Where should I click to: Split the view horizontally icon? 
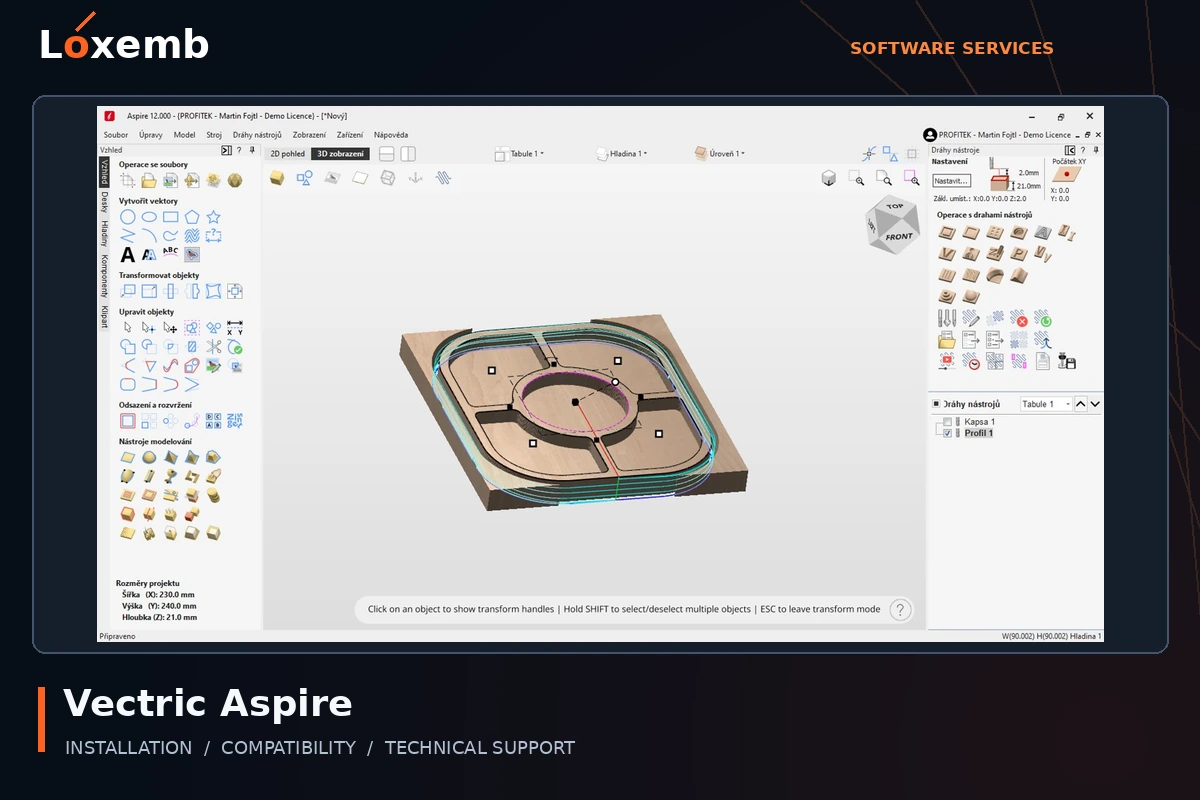point(387,154)
